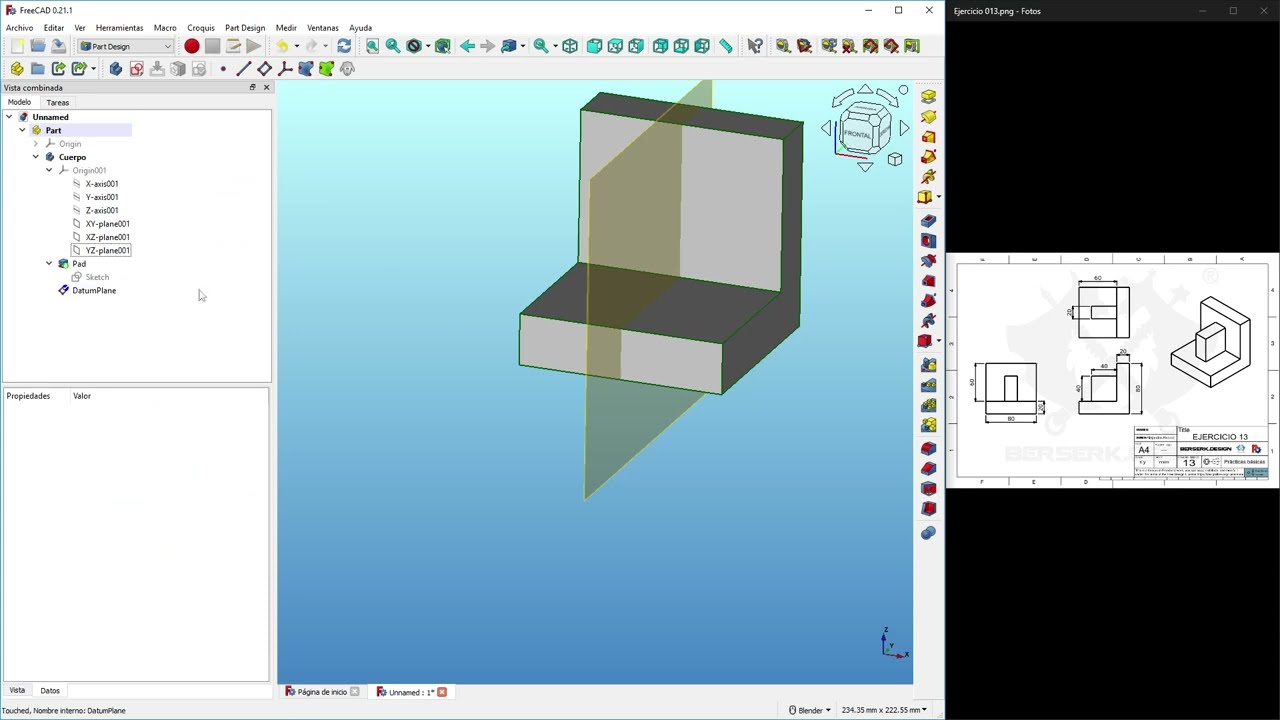The width and height of the screenshot is (1280, 720).
Task: Click the save document icon
Action: tap(58, 46)
